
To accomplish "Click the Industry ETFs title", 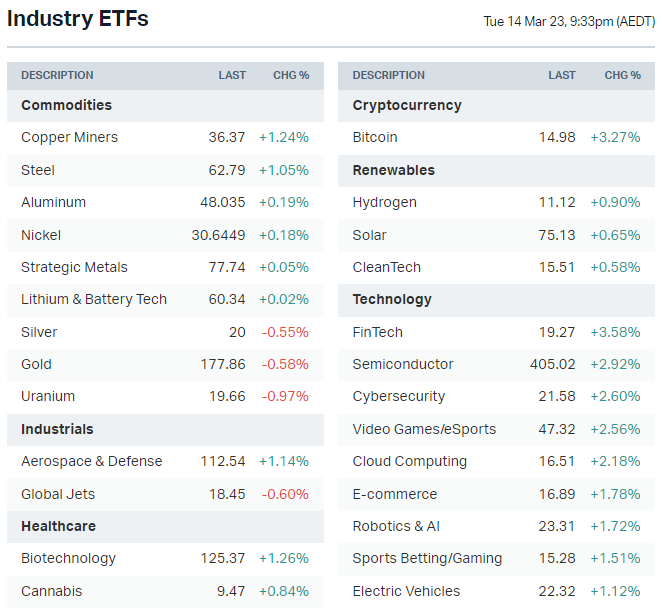I will click(78, 19).
